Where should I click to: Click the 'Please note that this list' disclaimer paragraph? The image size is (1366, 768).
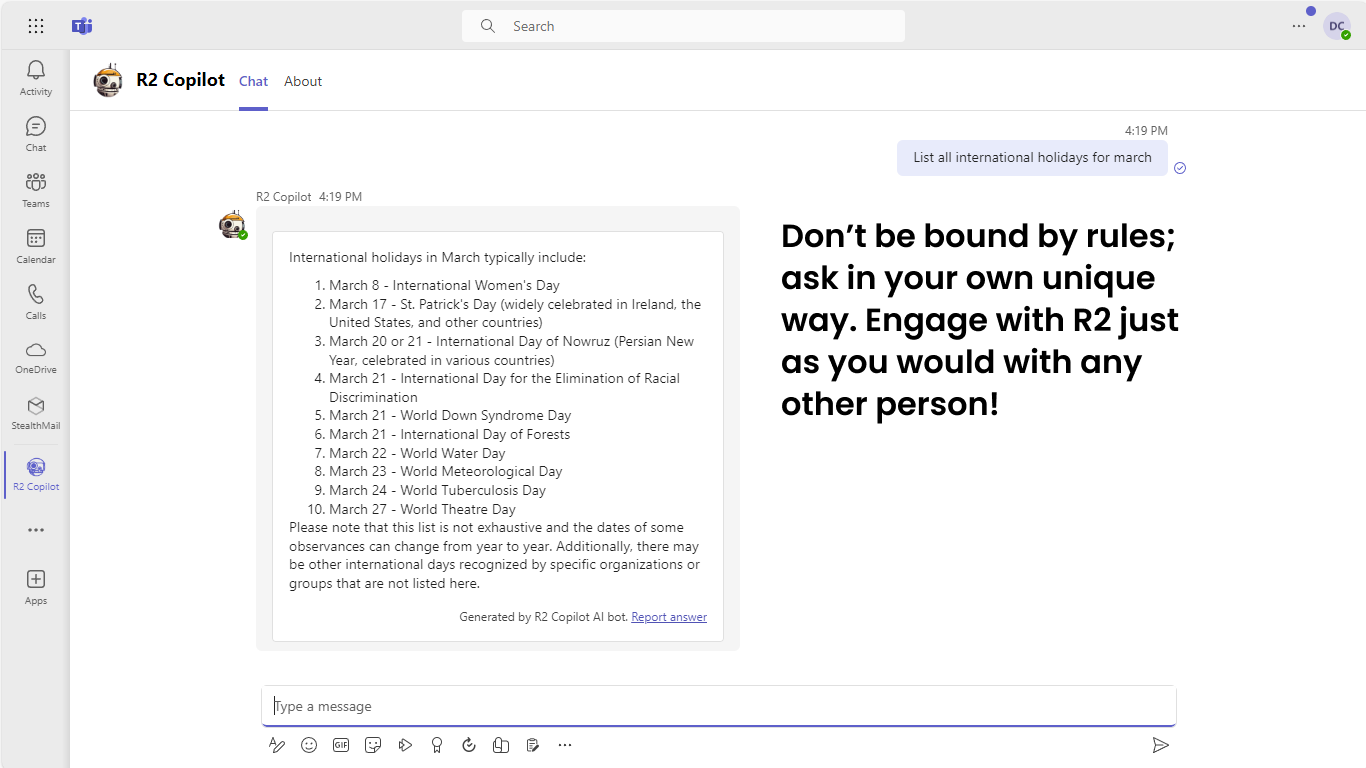pyautogui.click(x=494, y=556)
